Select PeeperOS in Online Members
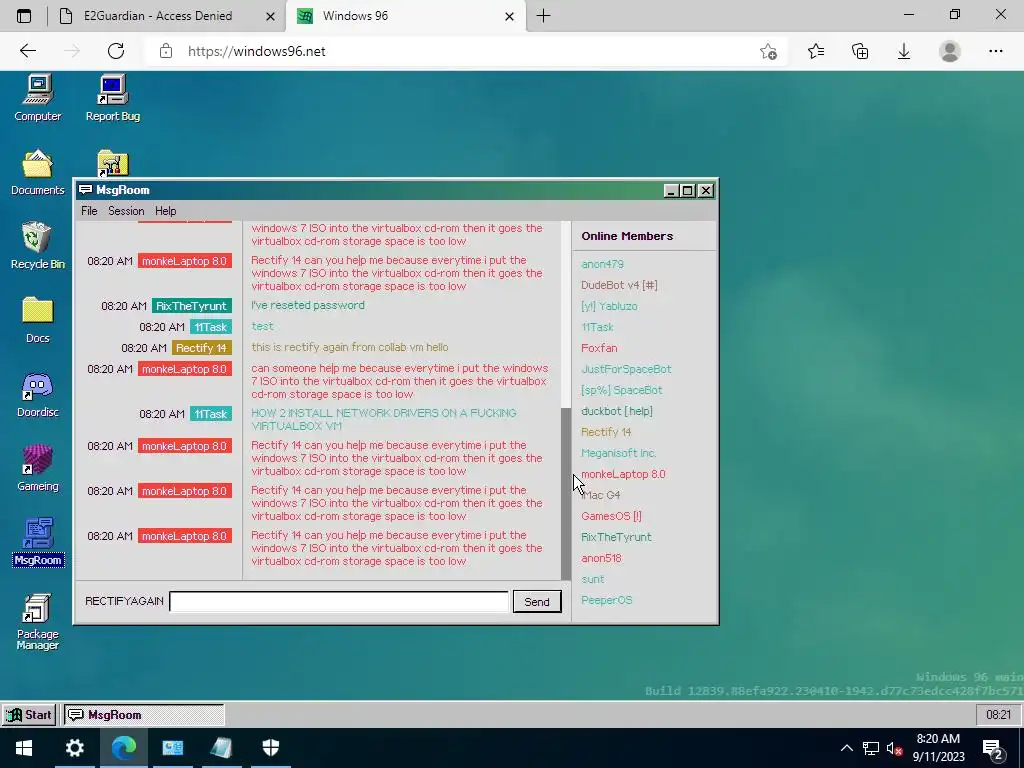Viewport: 1024px width, 768px height. click(x=607, y=600)
